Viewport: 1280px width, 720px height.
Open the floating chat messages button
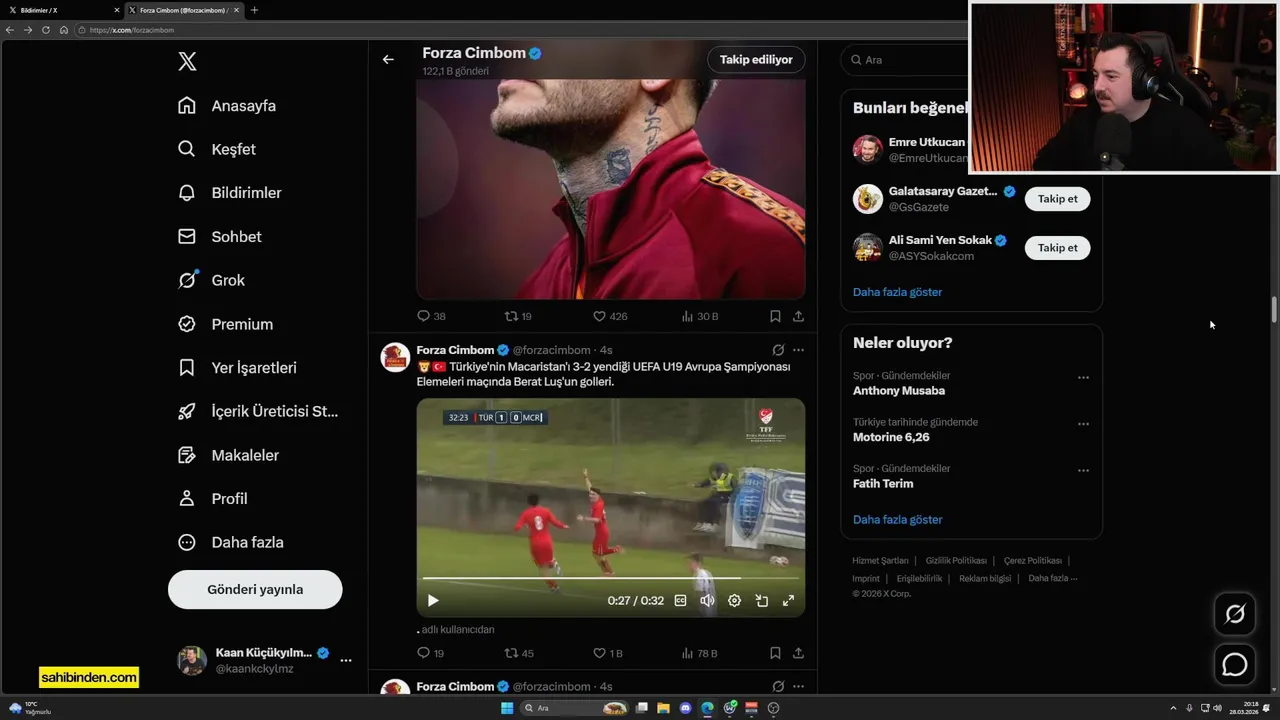(1235, 664)
